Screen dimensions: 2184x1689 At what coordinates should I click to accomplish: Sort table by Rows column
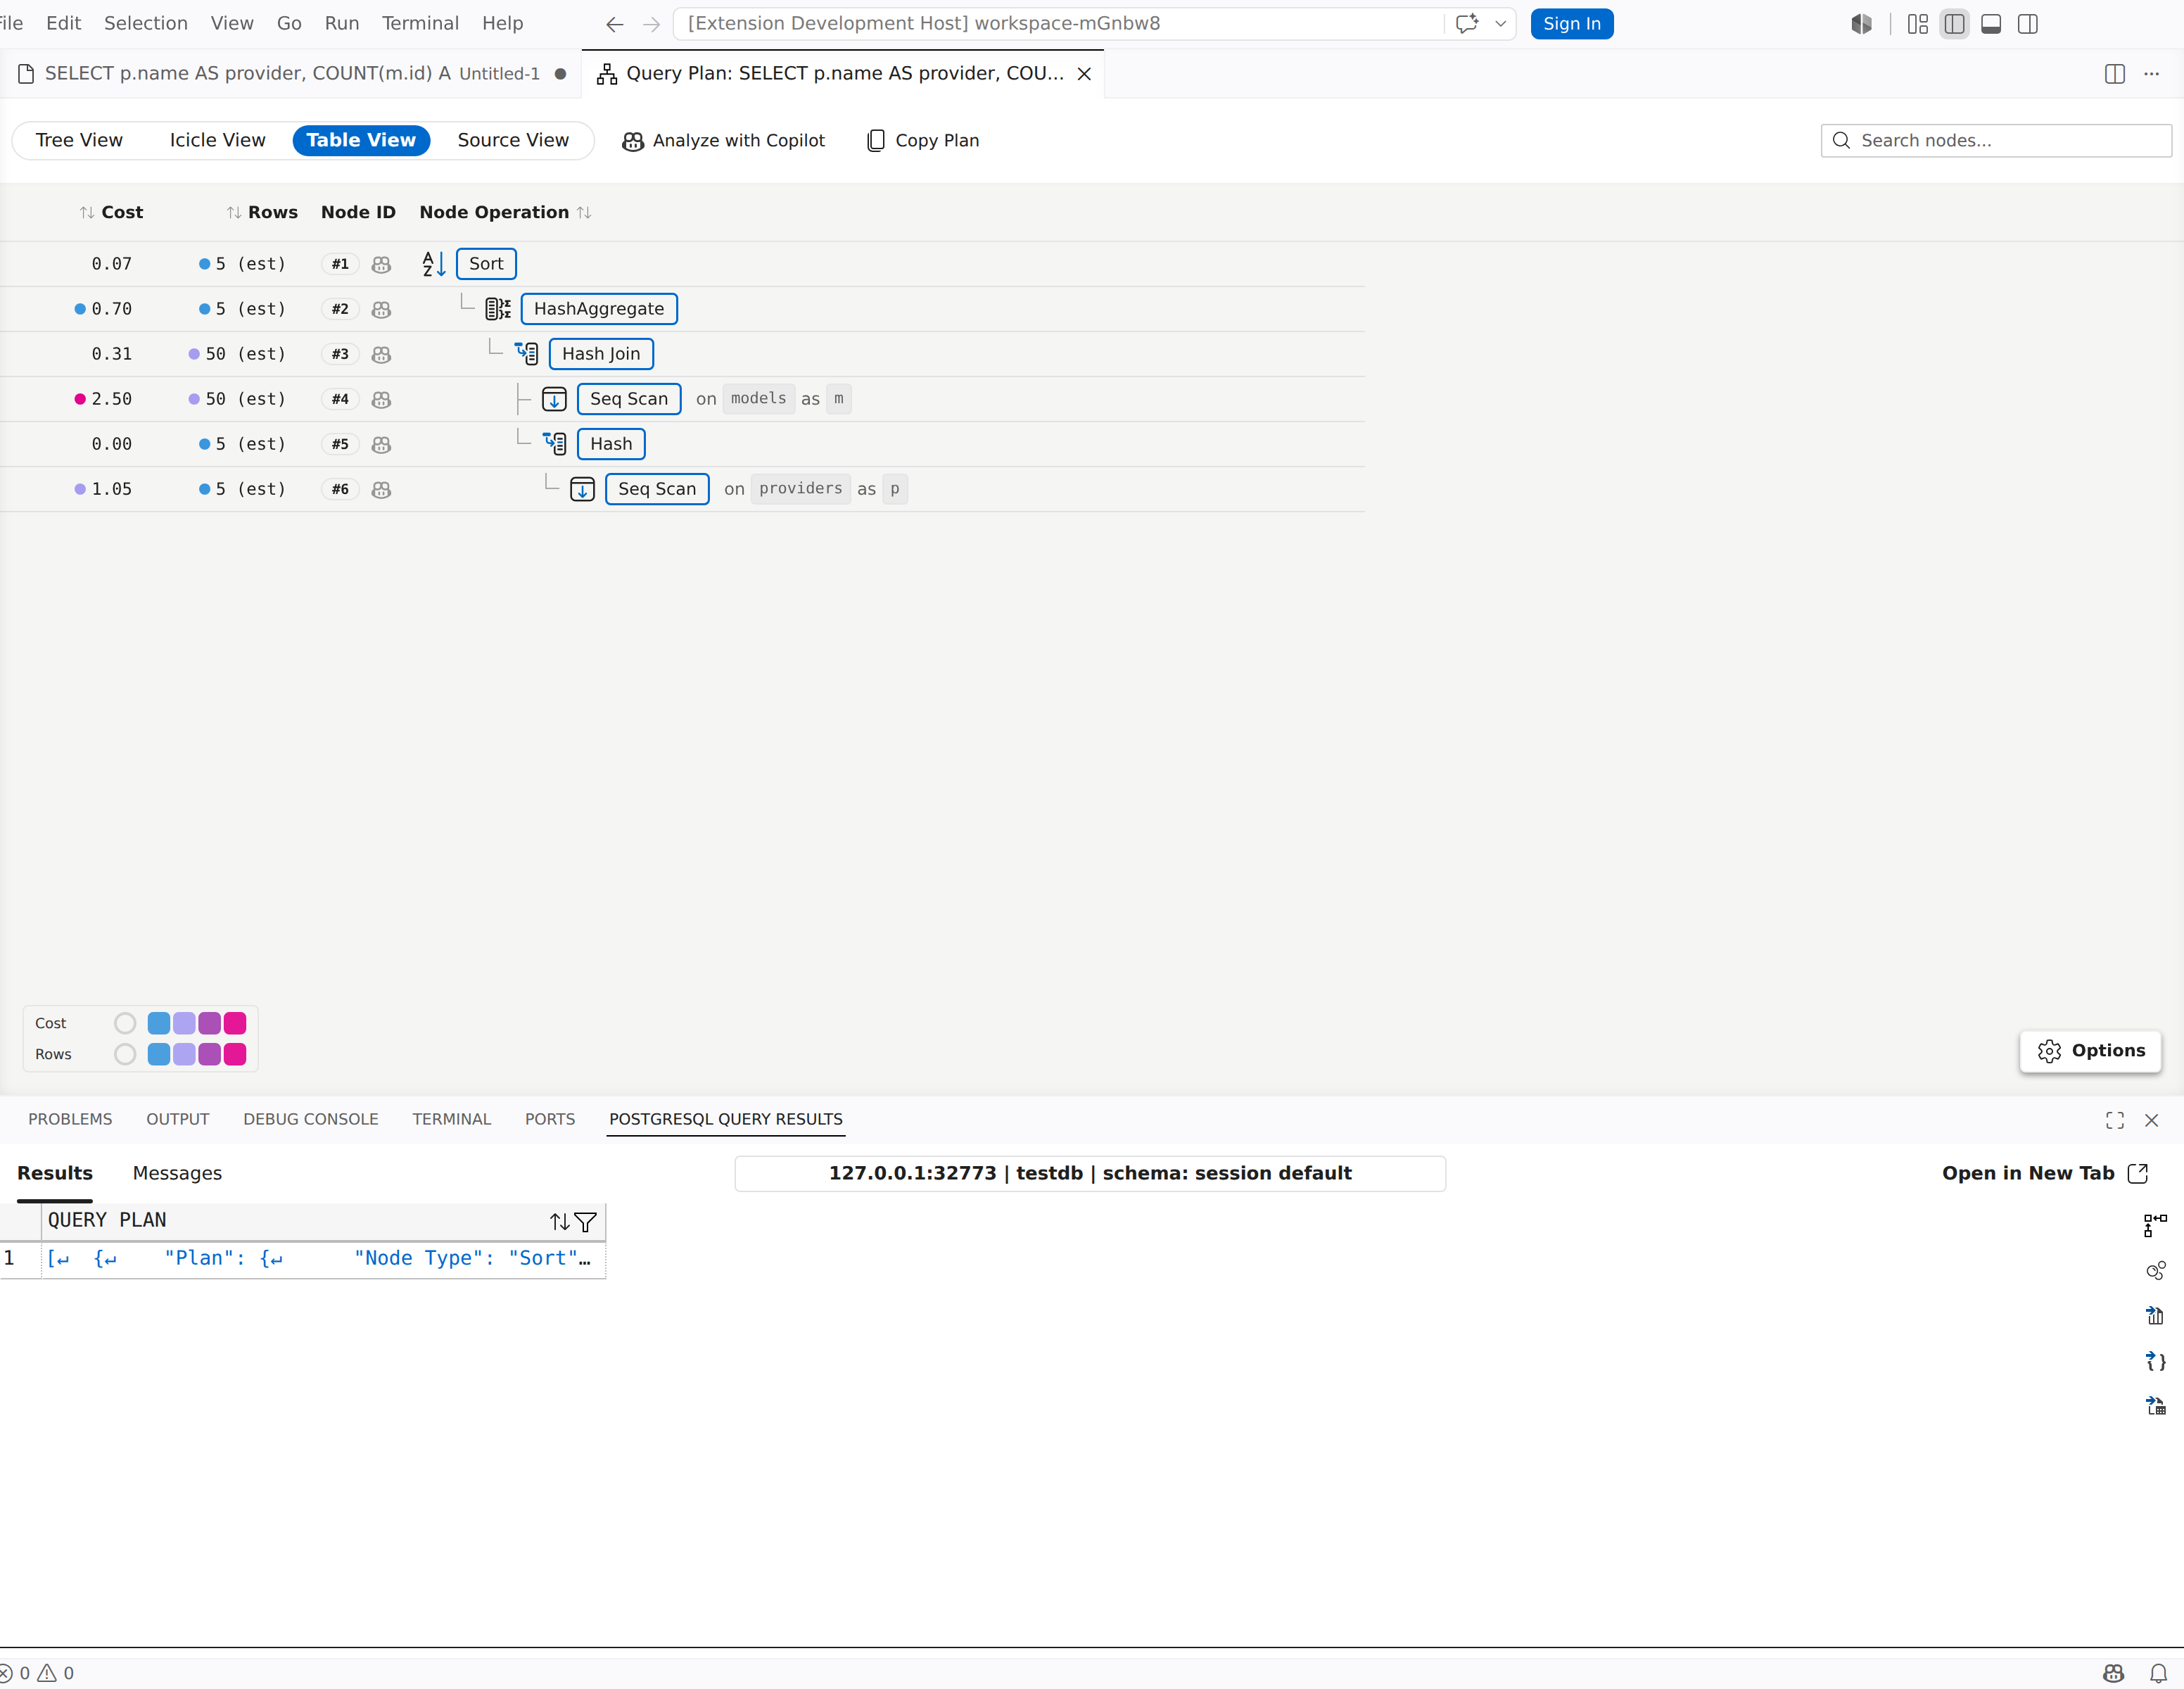point(262,212)
